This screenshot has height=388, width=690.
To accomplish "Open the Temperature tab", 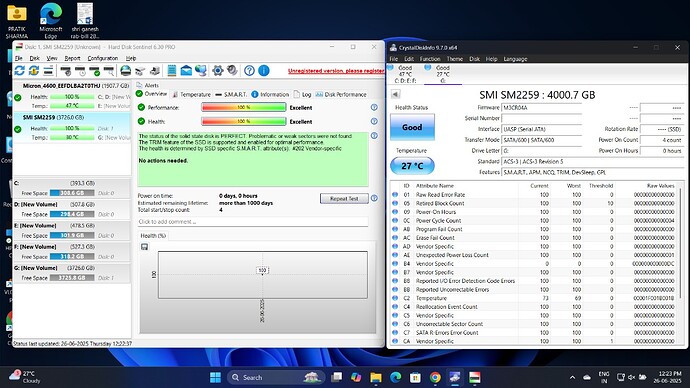I will [191, 95].
